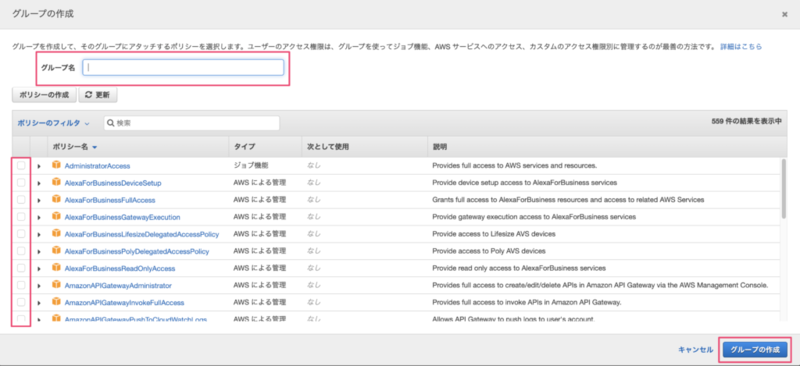This screenshot has height=366, width=800.
Task: Expand the AlexaForBusinessLifesizeDelegatedAccessPolicy row arrow
Action: point(39,235)
